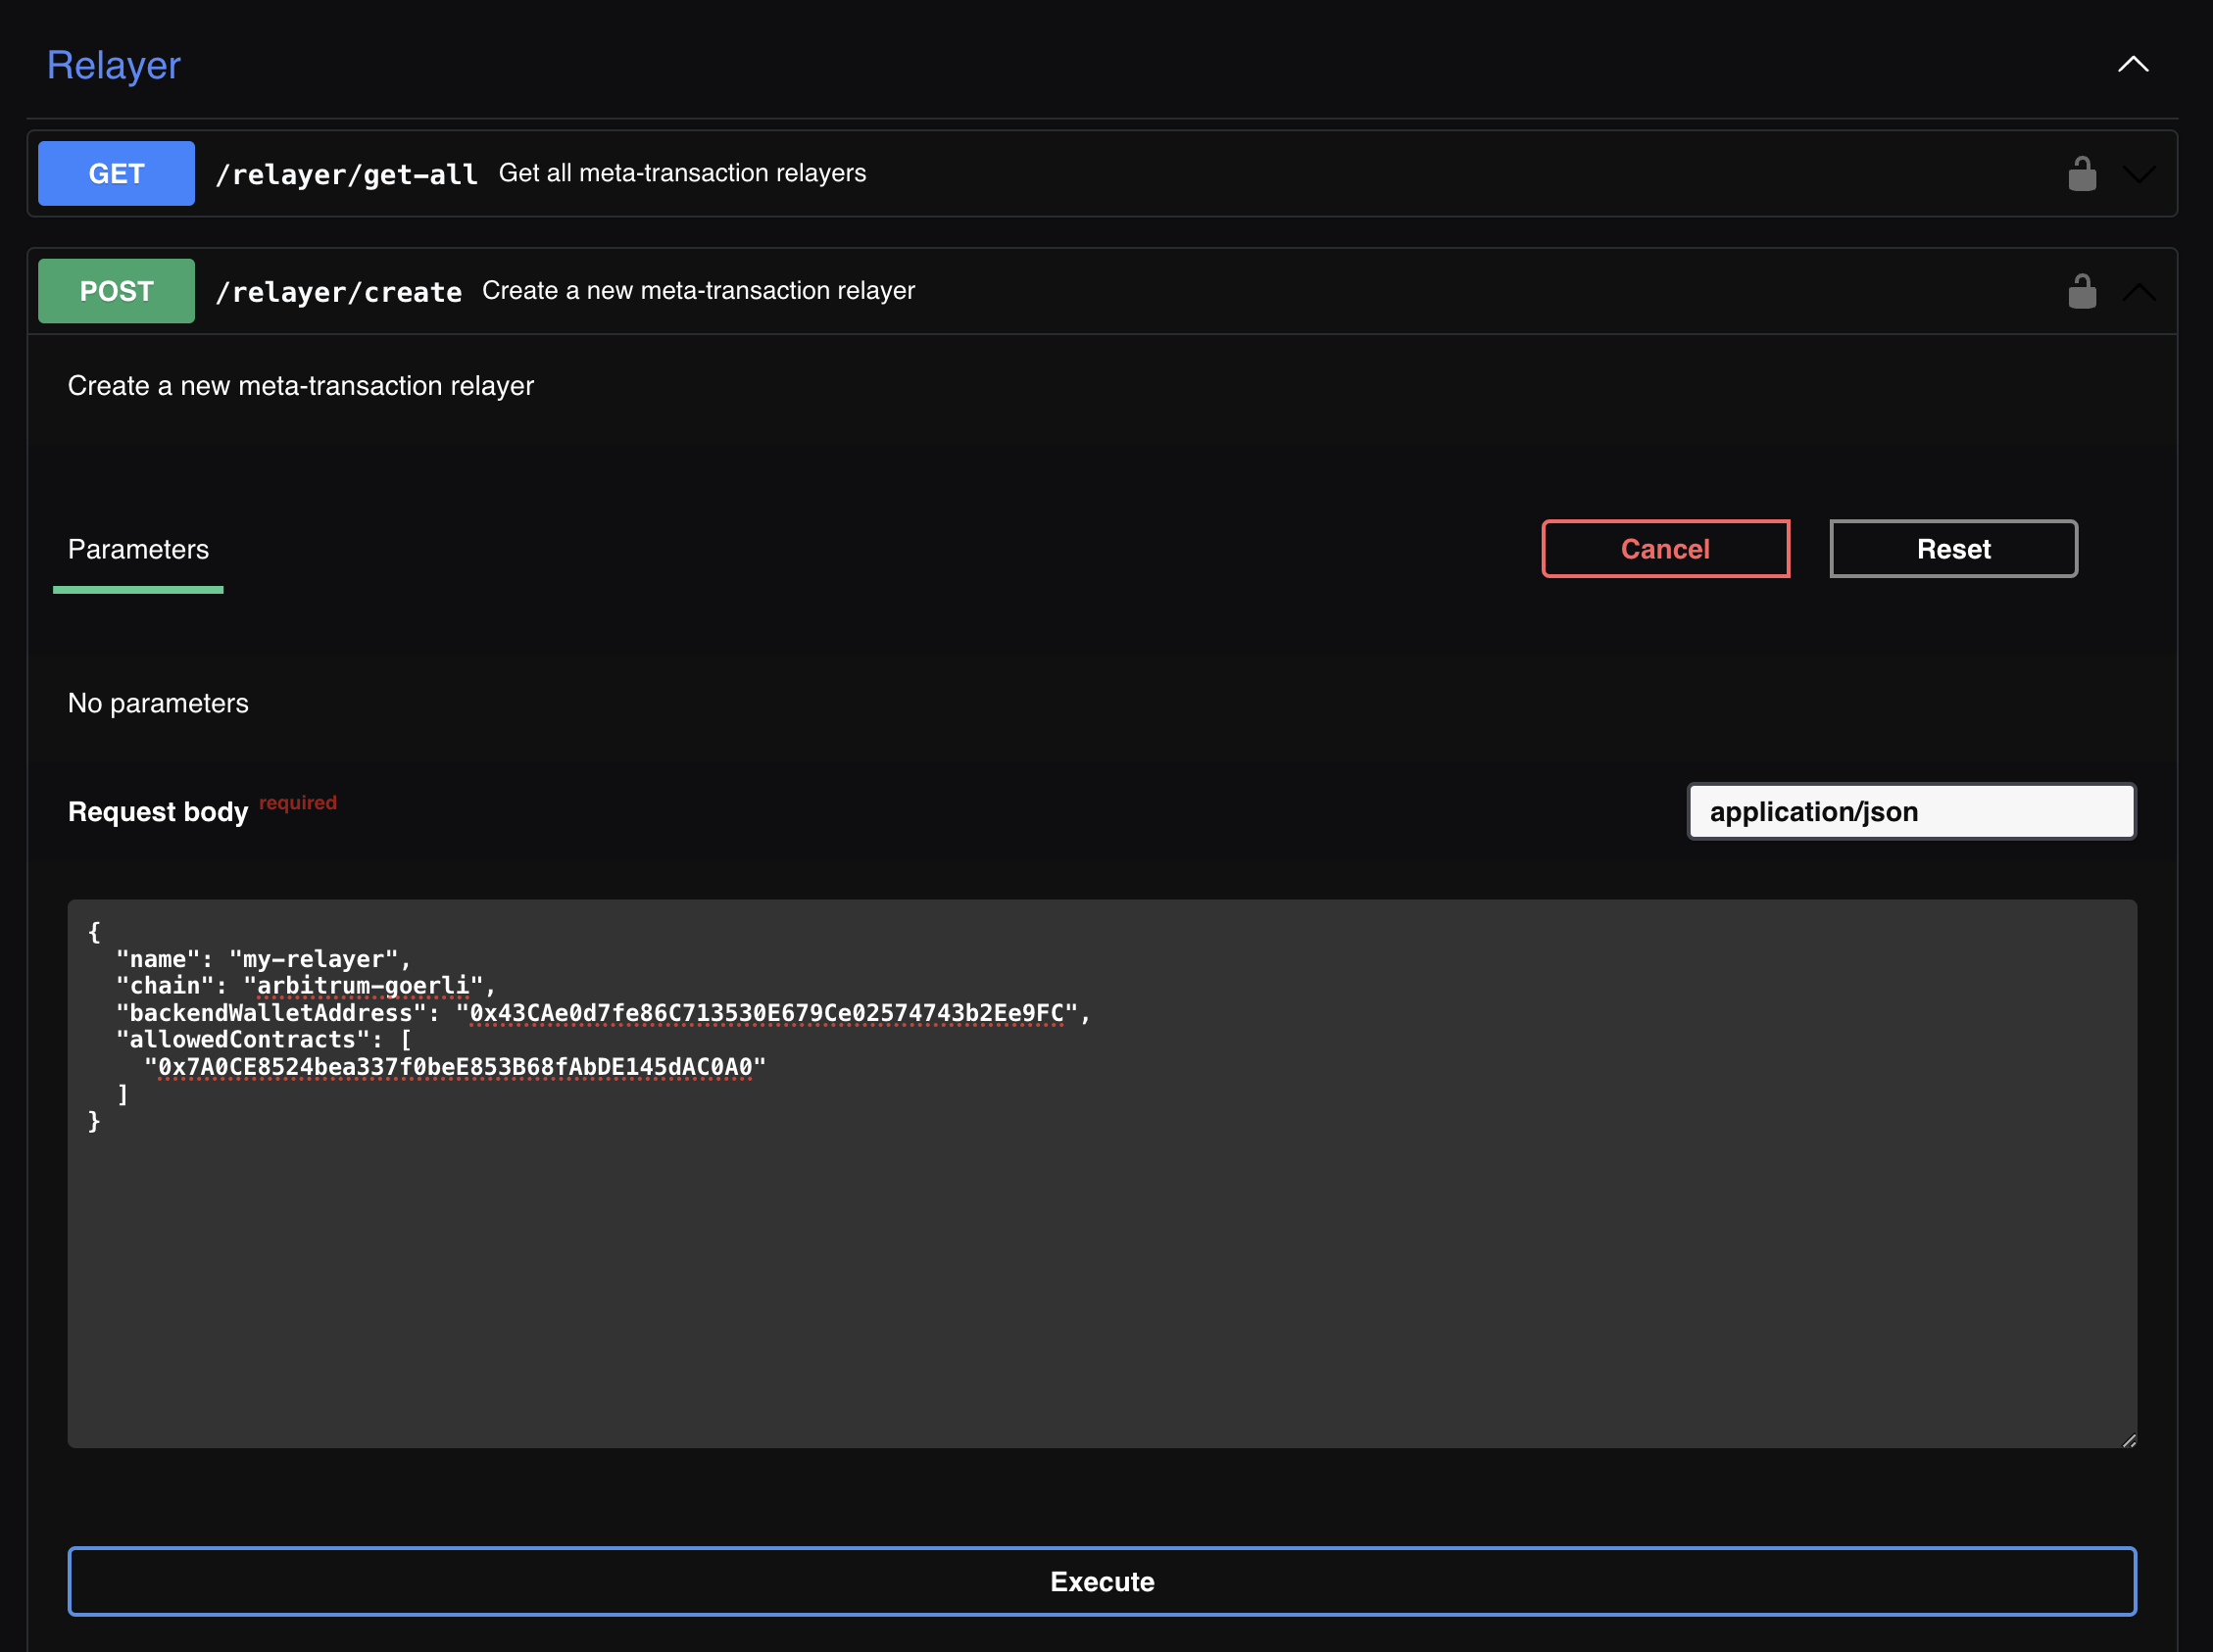Click the allowedContracts address entry
This screenshot has height=1652, width=2213.
[x=455, y=1067]
